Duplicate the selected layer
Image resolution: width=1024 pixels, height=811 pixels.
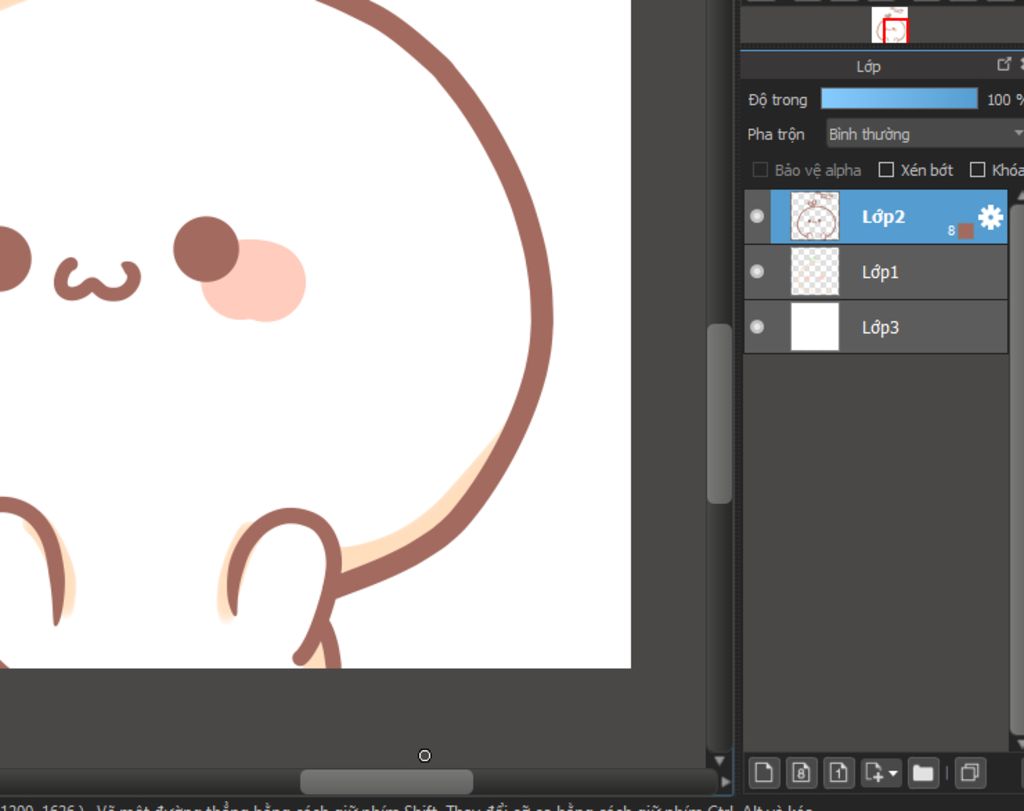click(970, 773)
